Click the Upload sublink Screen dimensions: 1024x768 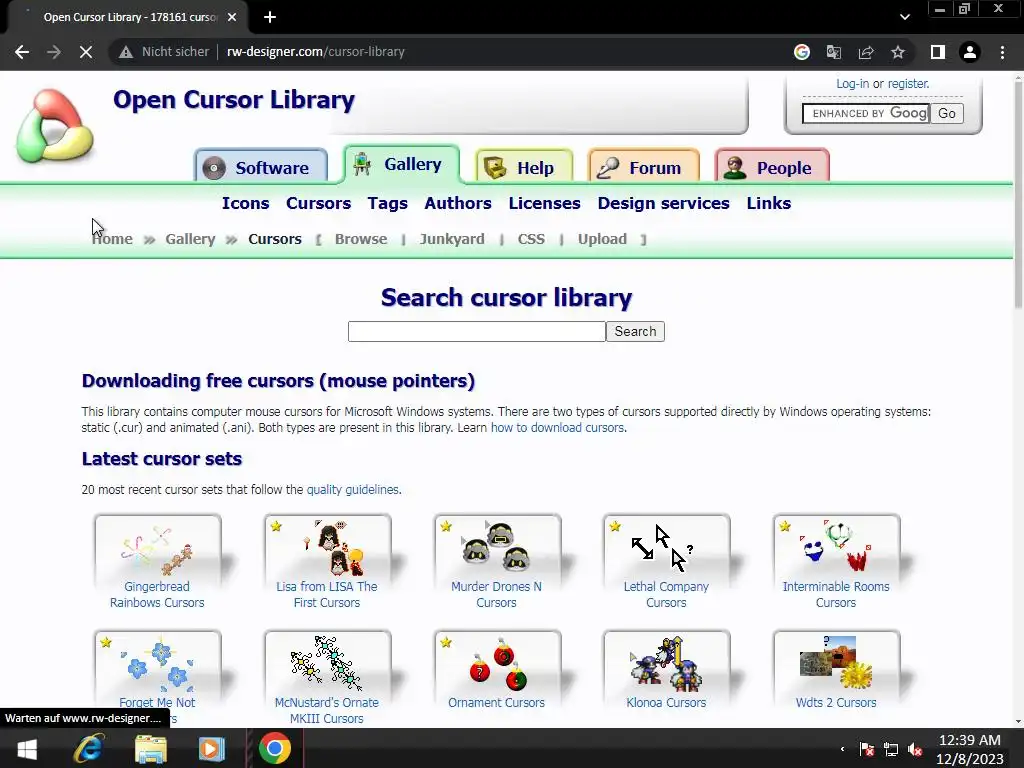pos(602,239)
